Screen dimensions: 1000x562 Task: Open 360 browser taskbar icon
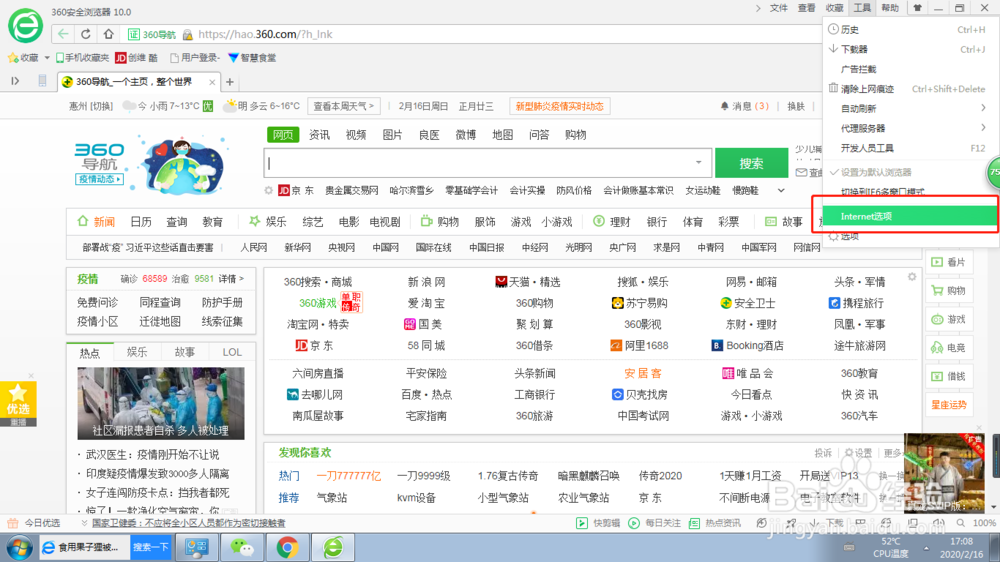333,547
